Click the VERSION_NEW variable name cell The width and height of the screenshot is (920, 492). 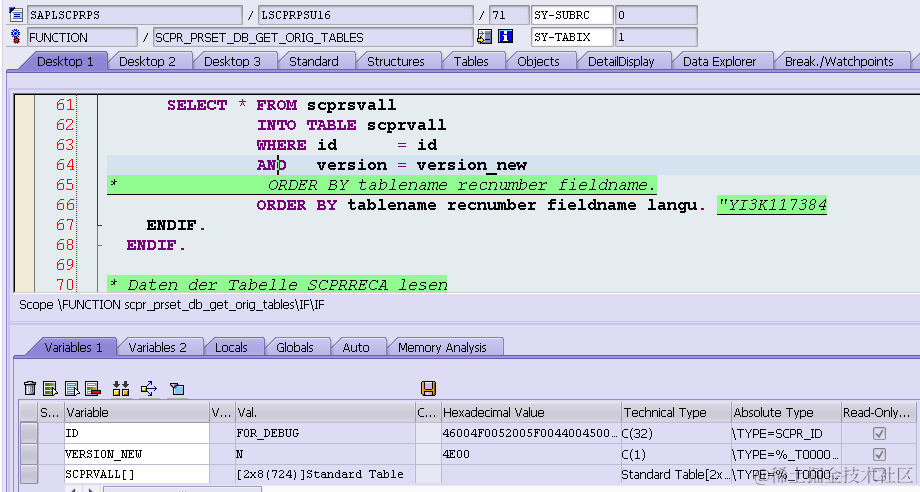(137, 454)
